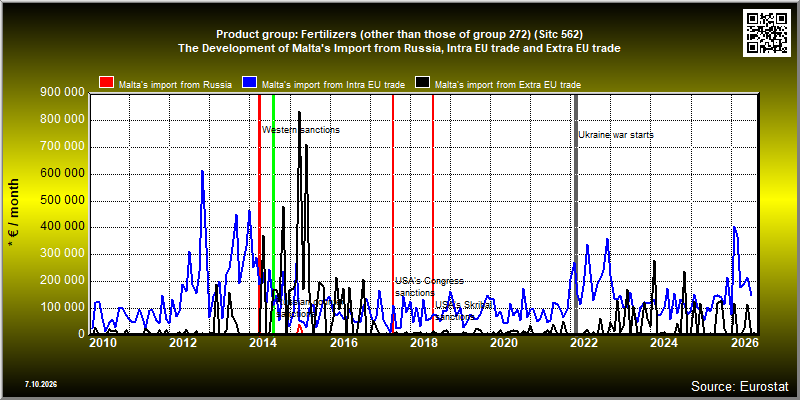Click the 2024 x-axis label
Image resolution: width=800 pixels, height=400 pixels.
coord(664,342)
